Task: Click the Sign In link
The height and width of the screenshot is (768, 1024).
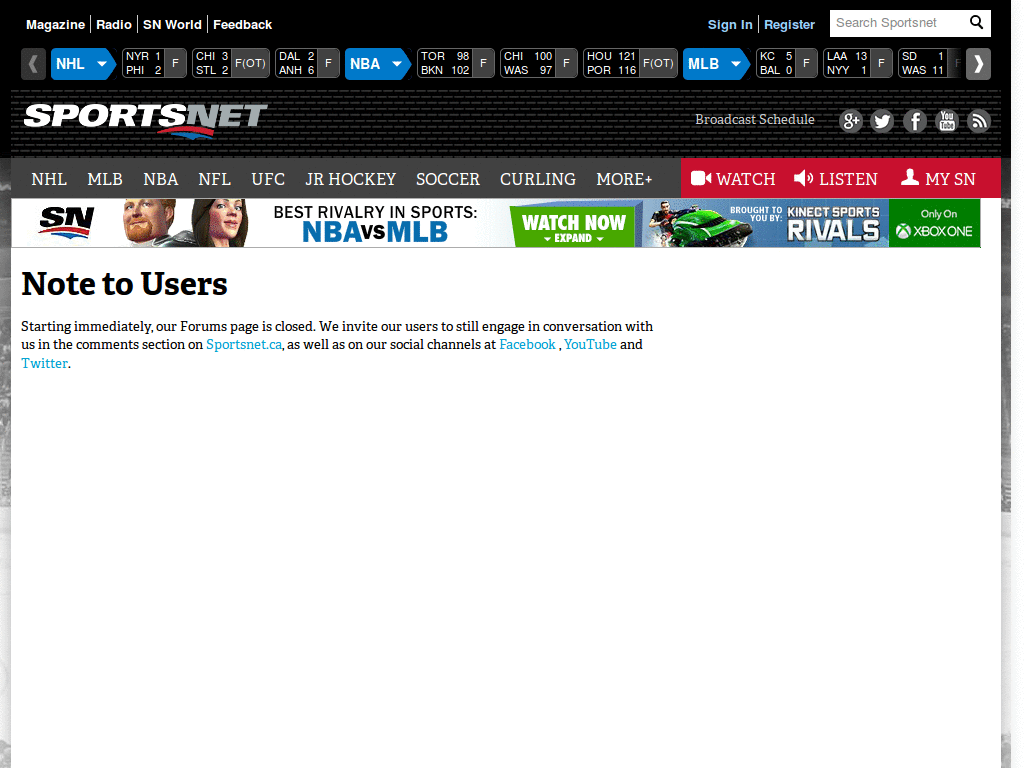Action: [x=730, y=24]
